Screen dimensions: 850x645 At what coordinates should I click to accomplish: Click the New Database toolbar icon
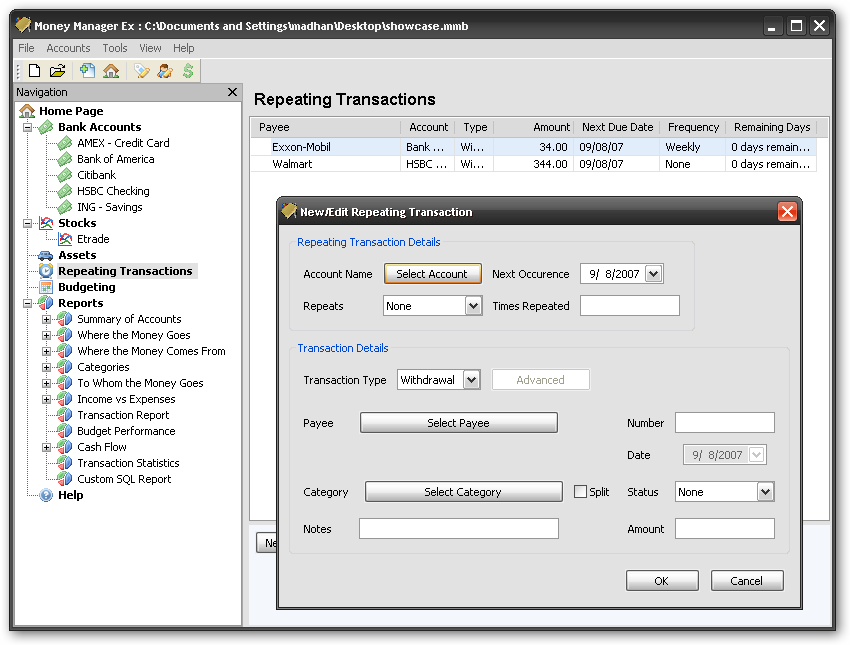tap(34, 71)
